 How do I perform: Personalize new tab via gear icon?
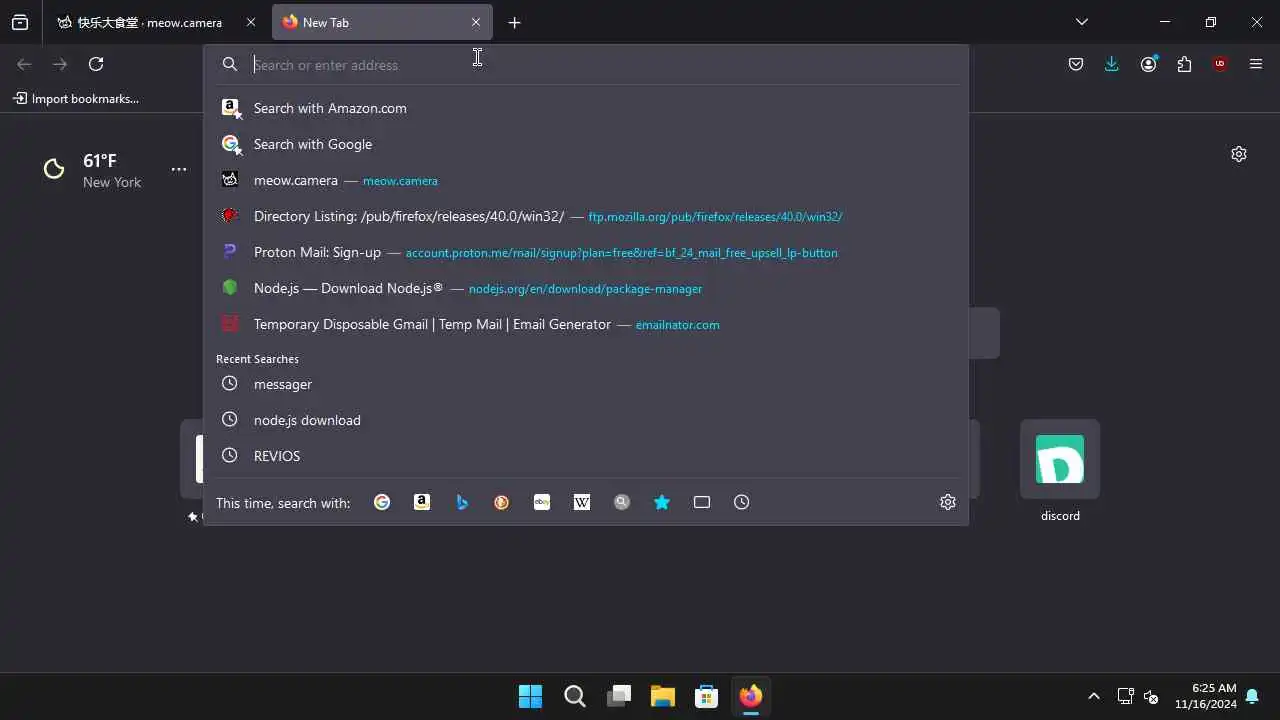tap(1239, 154)
